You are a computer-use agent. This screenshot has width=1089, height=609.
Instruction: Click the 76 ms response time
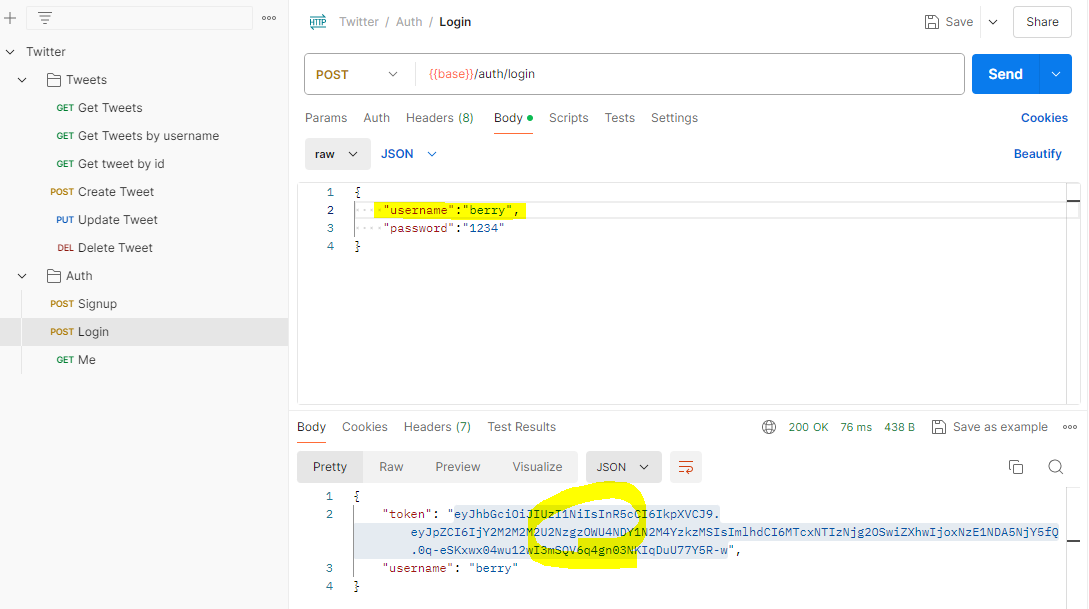856,427
